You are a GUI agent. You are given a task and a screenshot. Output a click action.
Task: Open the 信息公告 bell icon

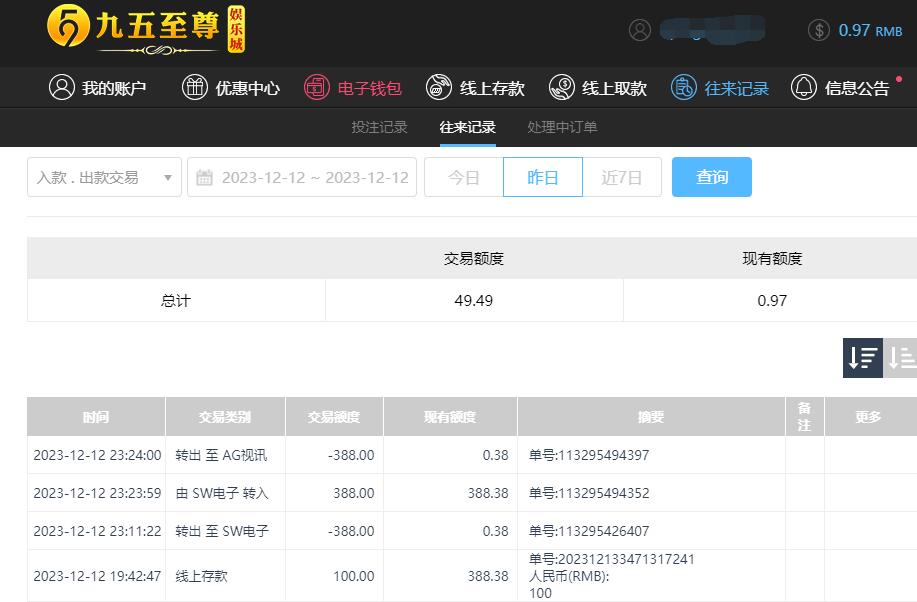tap(804, 88)
